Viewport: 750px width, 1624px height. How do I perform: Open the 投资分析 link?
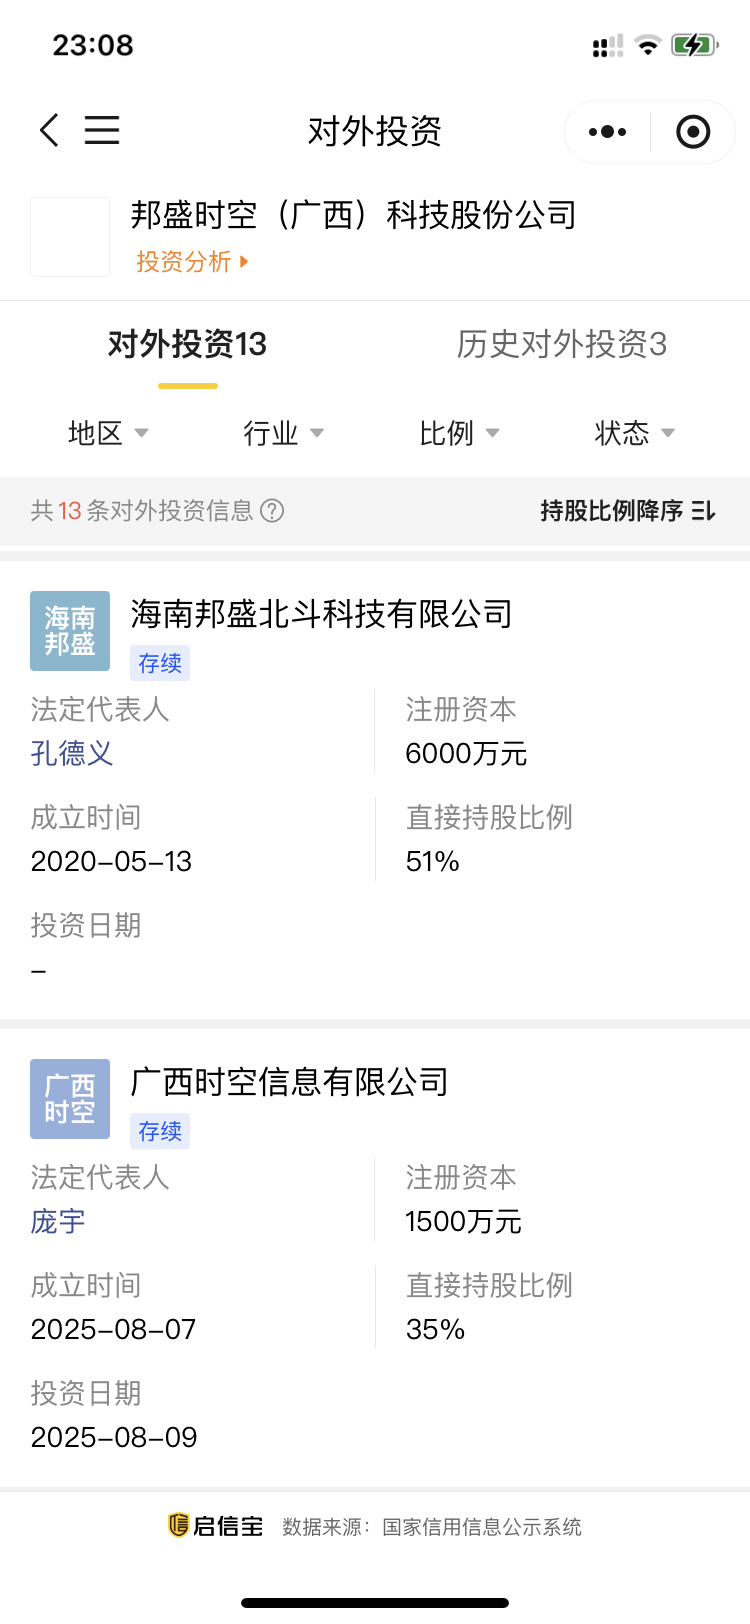tap(192, 262)
